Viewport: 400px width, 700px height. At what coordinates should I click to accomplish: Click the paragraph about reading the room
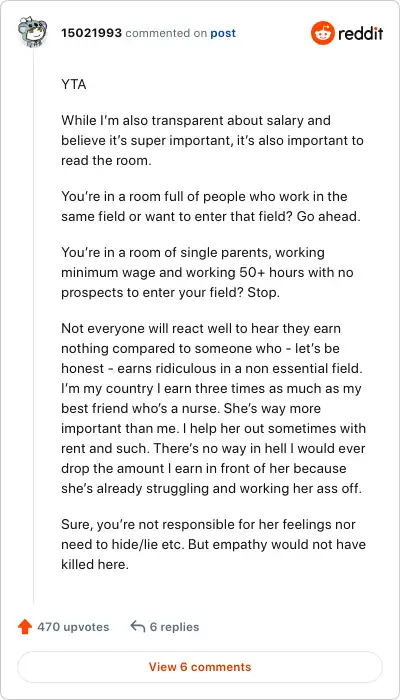pyautogui.click(x=212, y=141)
